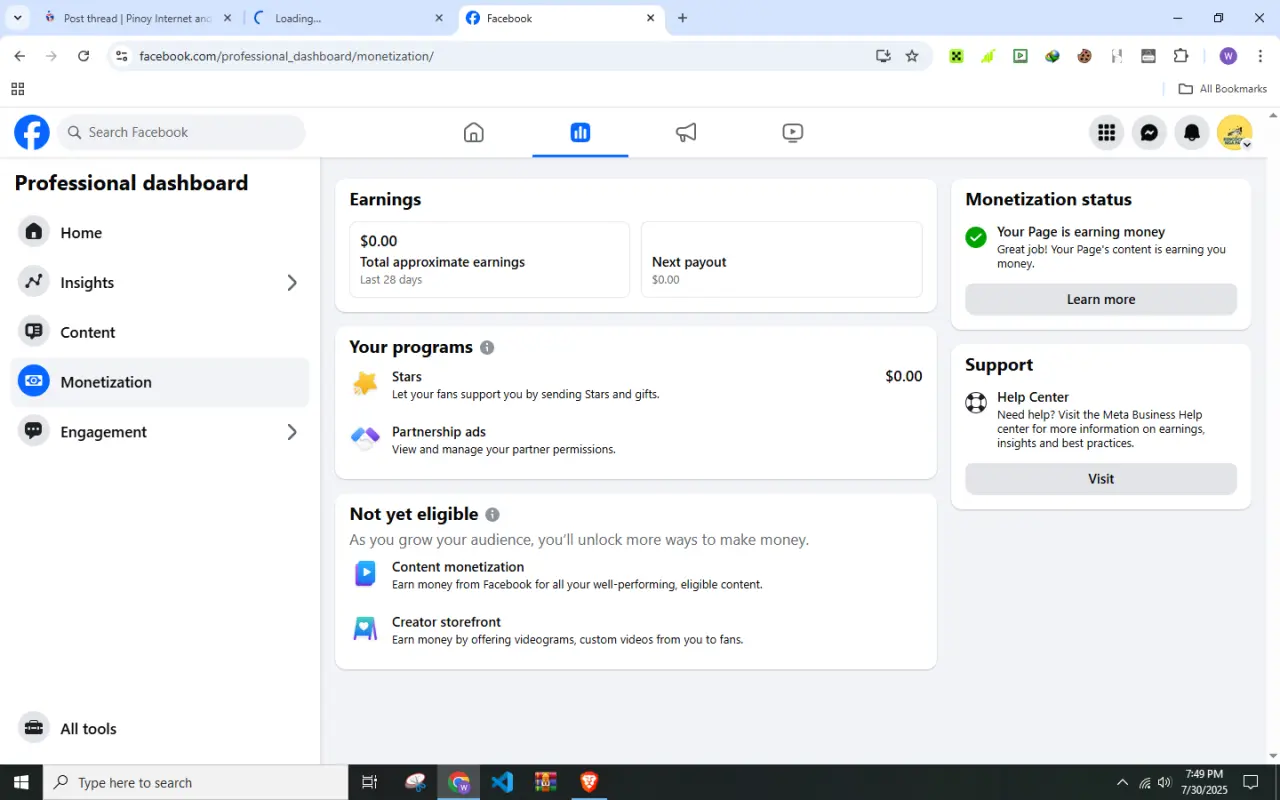Click the Stars program star icon
Viewport: 1280px width, 800px height.
[x=365, y=384]
